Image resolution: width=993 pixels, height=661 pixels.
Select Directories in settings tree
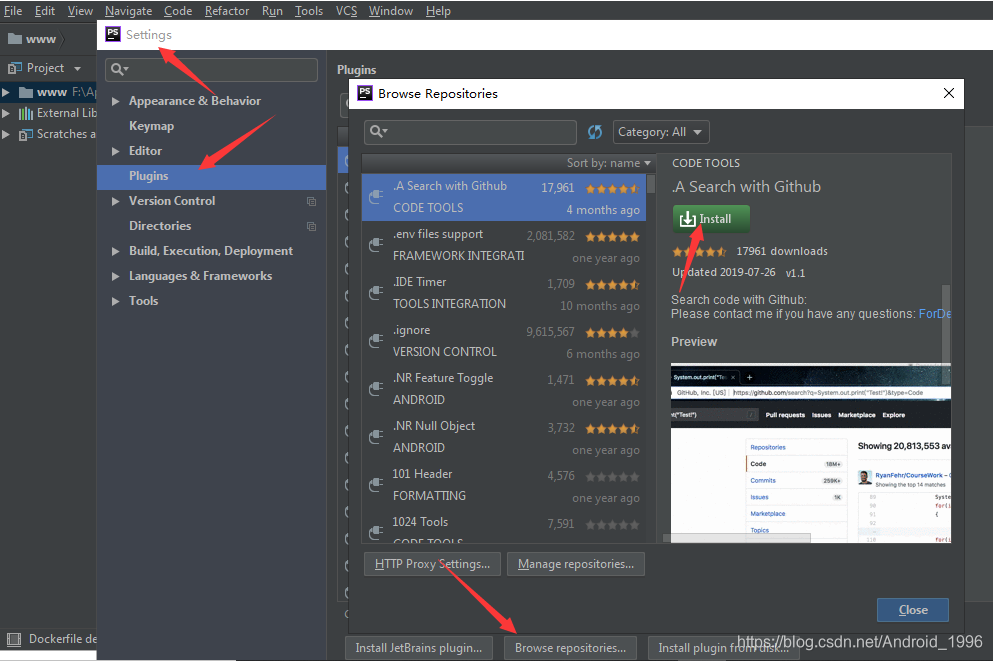pos(160,226)
